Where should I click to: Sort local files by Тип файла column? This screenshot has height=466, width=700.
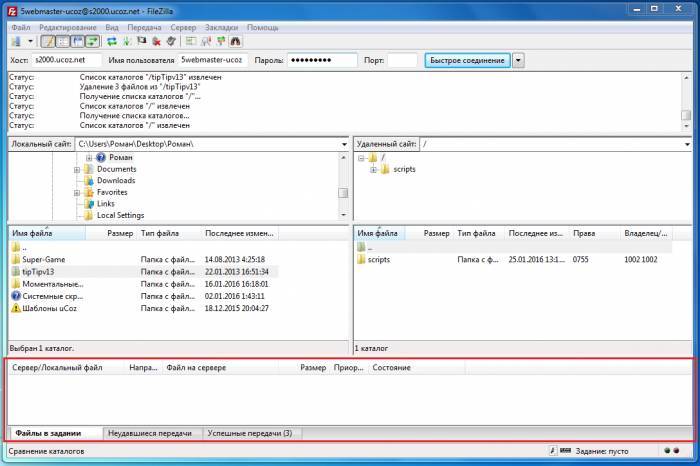160,233
